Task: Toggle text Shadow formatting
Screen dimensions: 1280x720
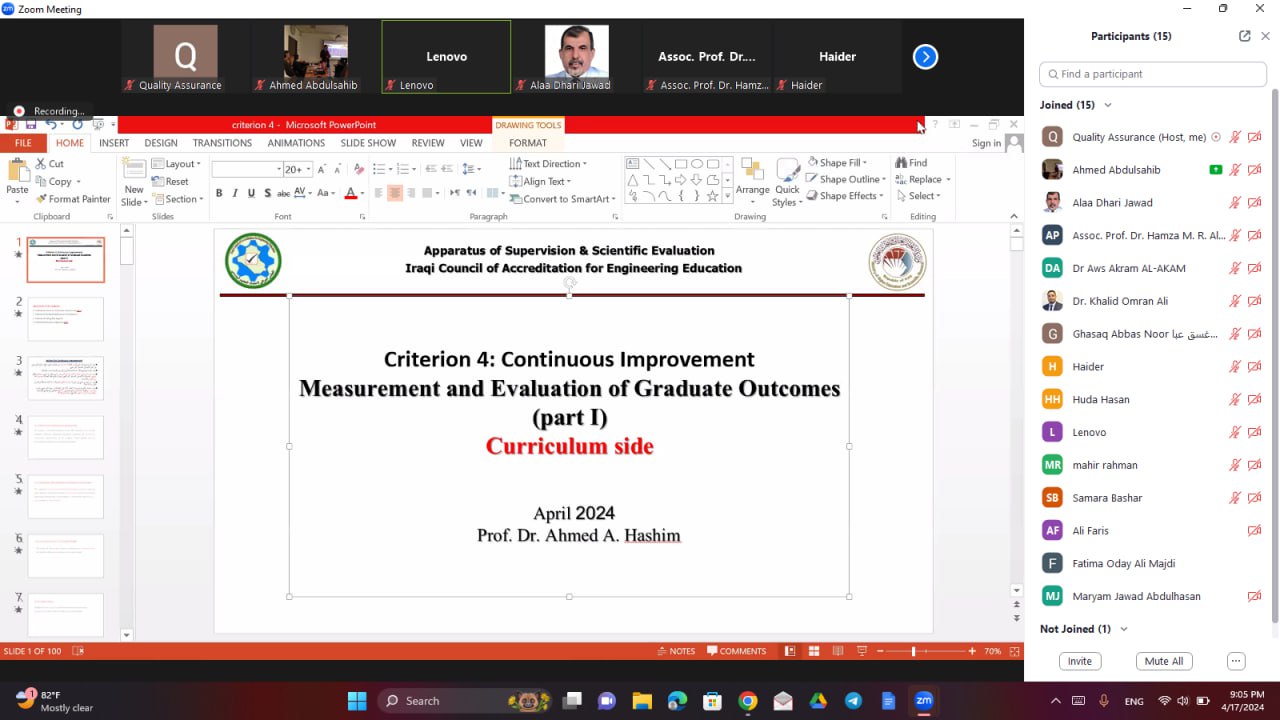Action: pyautogui.click(x=267, y=193)
